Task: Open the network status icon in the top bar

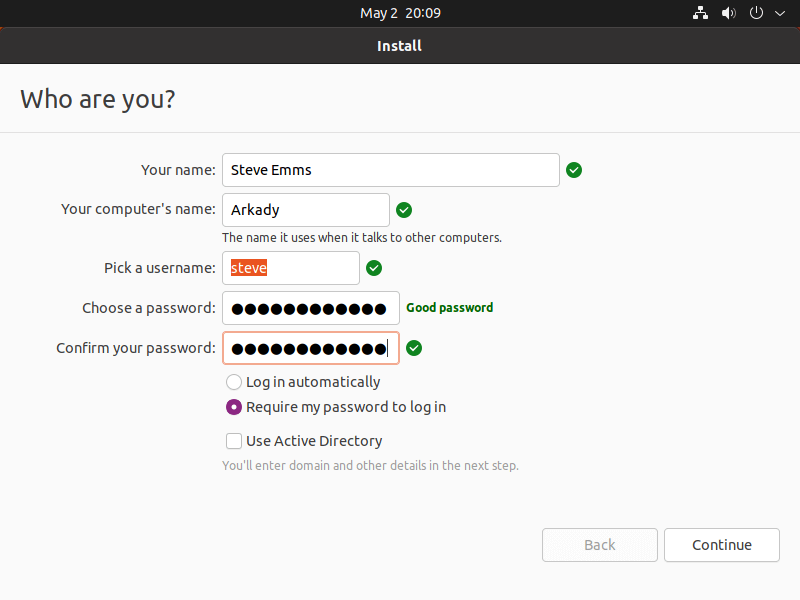Action: click(x=700, y=13)
